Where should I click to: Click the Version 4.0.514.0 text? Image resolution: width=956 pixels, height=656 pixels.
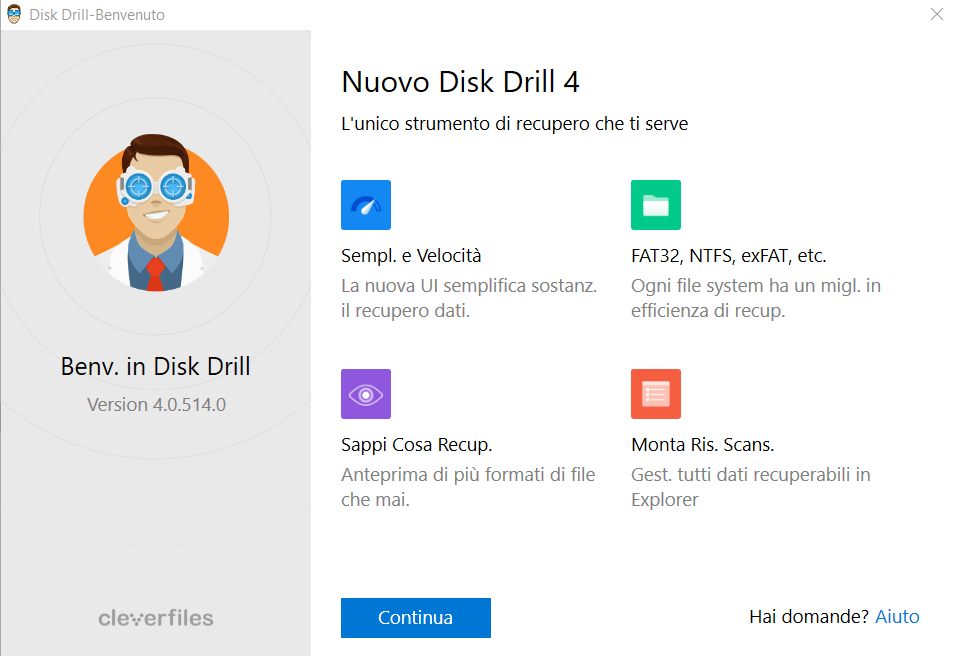(x=156, y=405)
